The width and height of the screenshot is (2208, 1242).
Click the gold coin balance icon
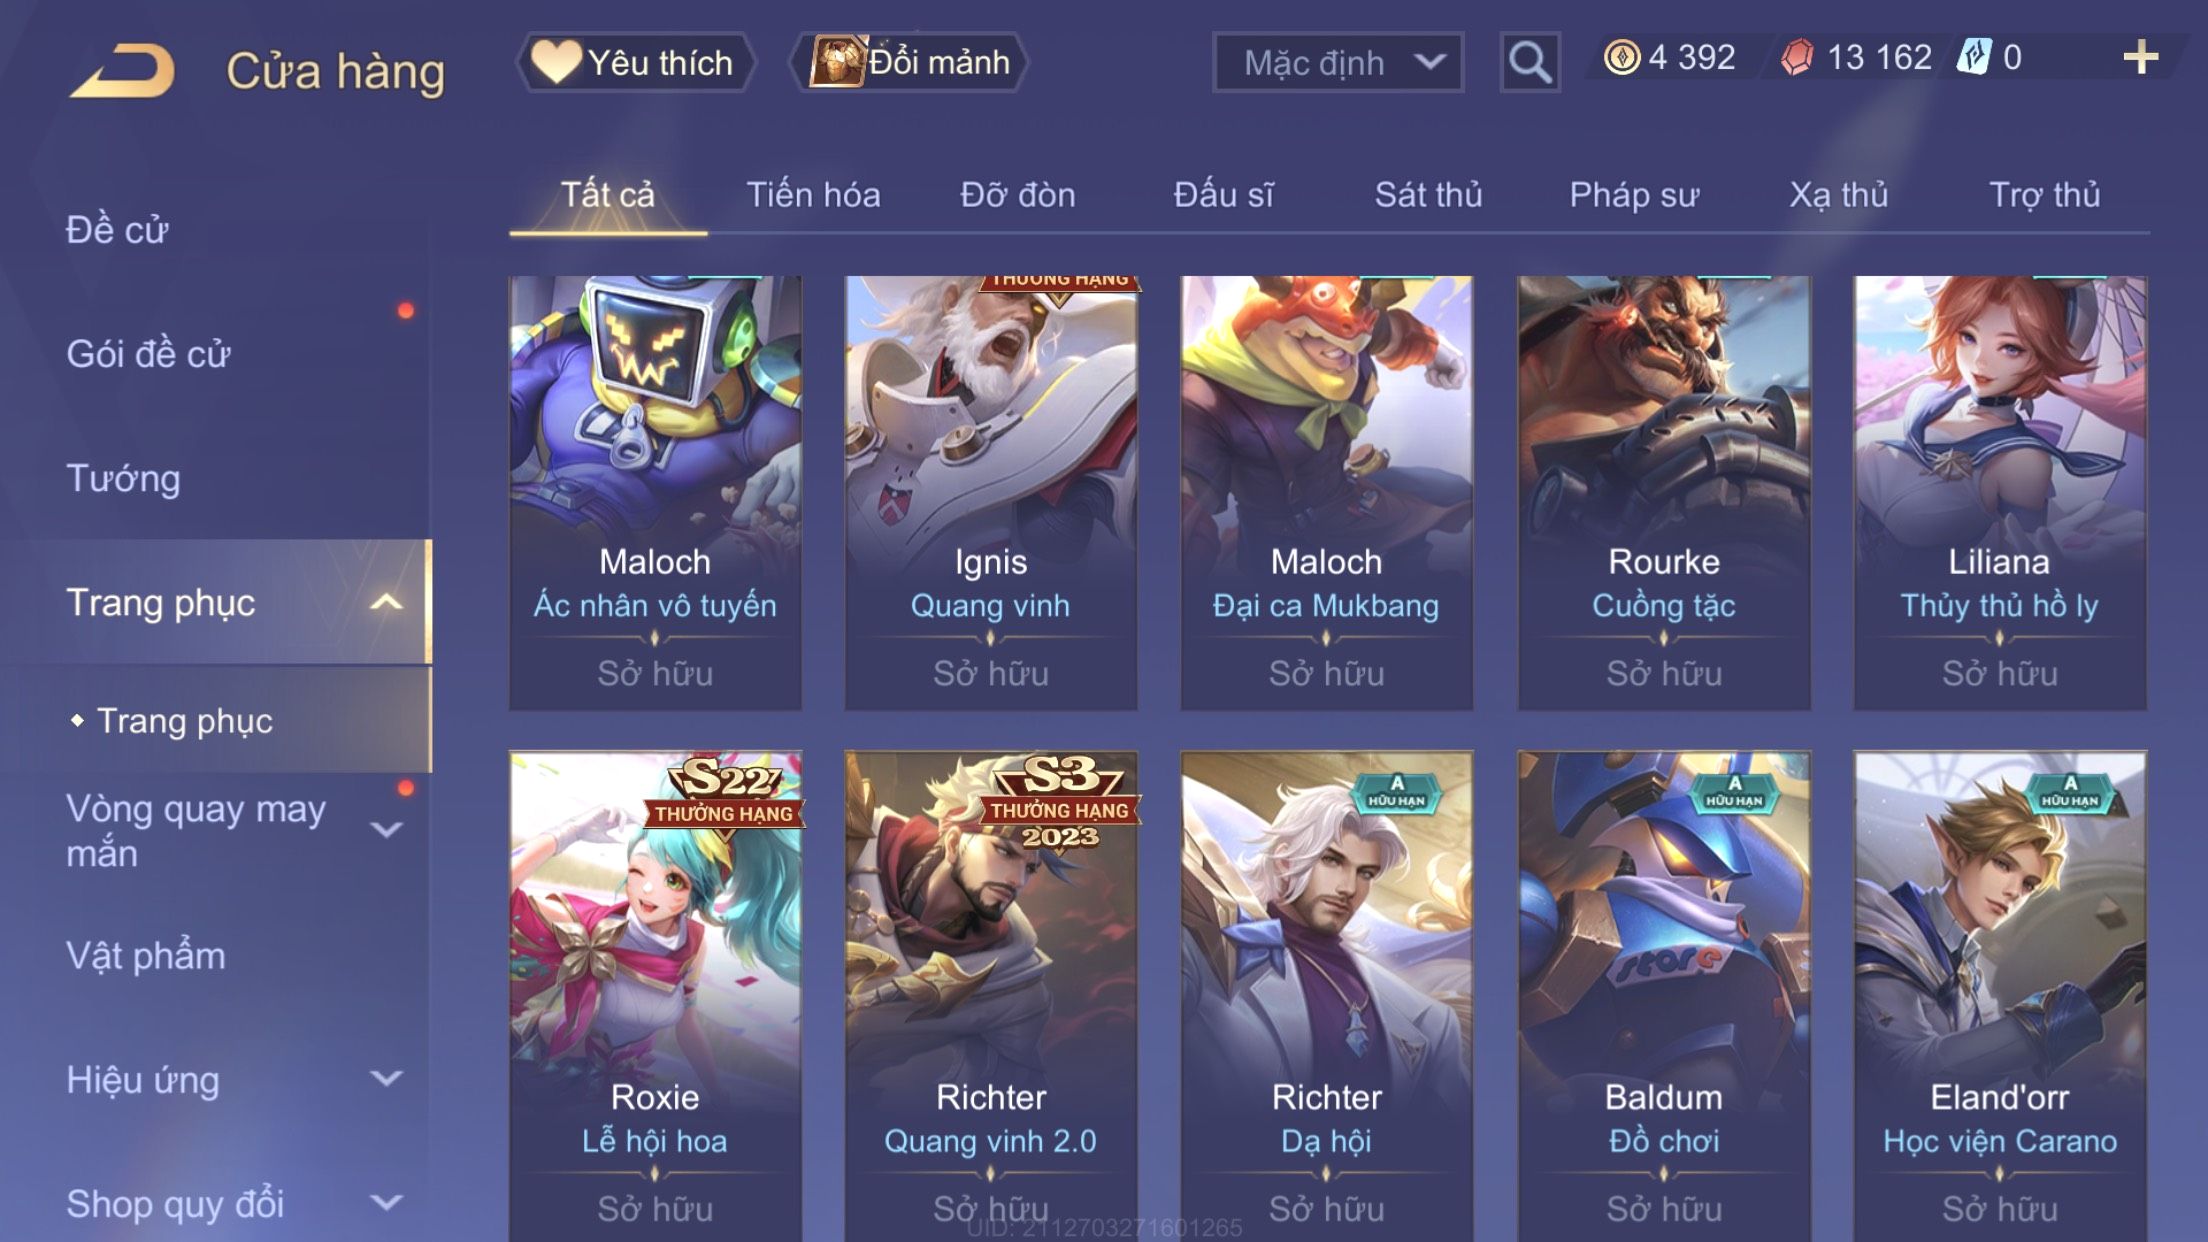tap(1621, 57)
